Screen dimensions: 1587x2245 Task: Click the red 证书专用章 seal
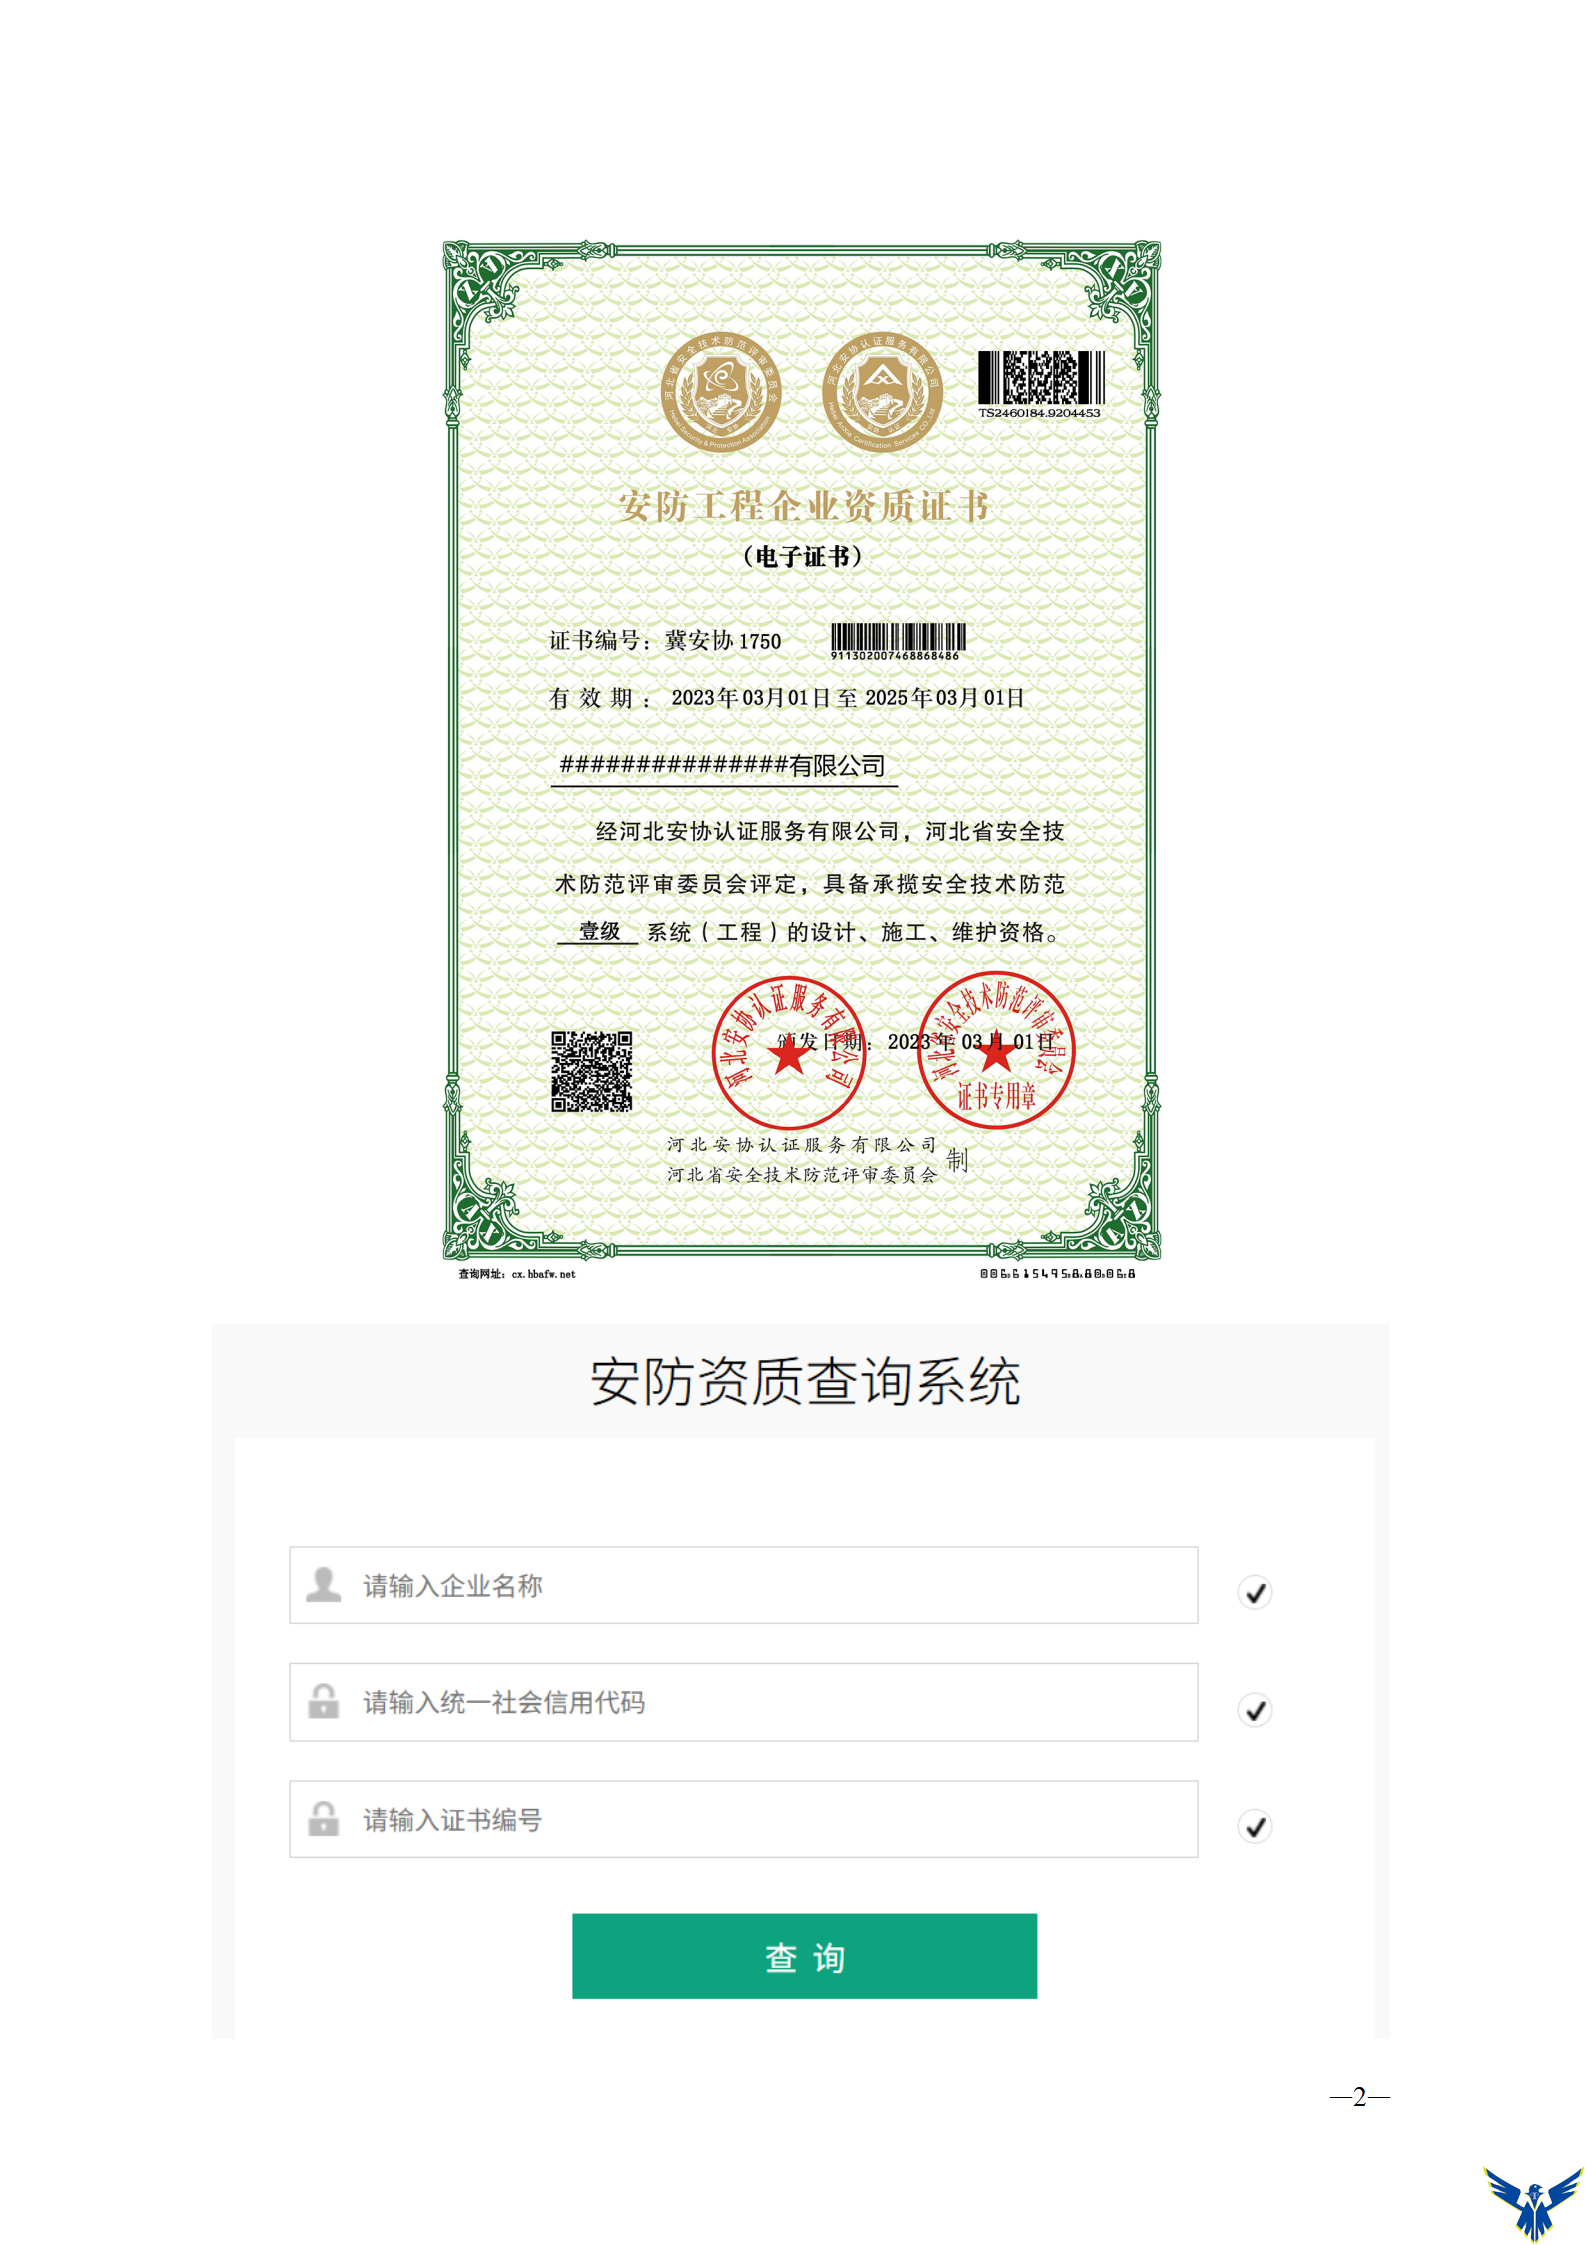click(996, 1050)
